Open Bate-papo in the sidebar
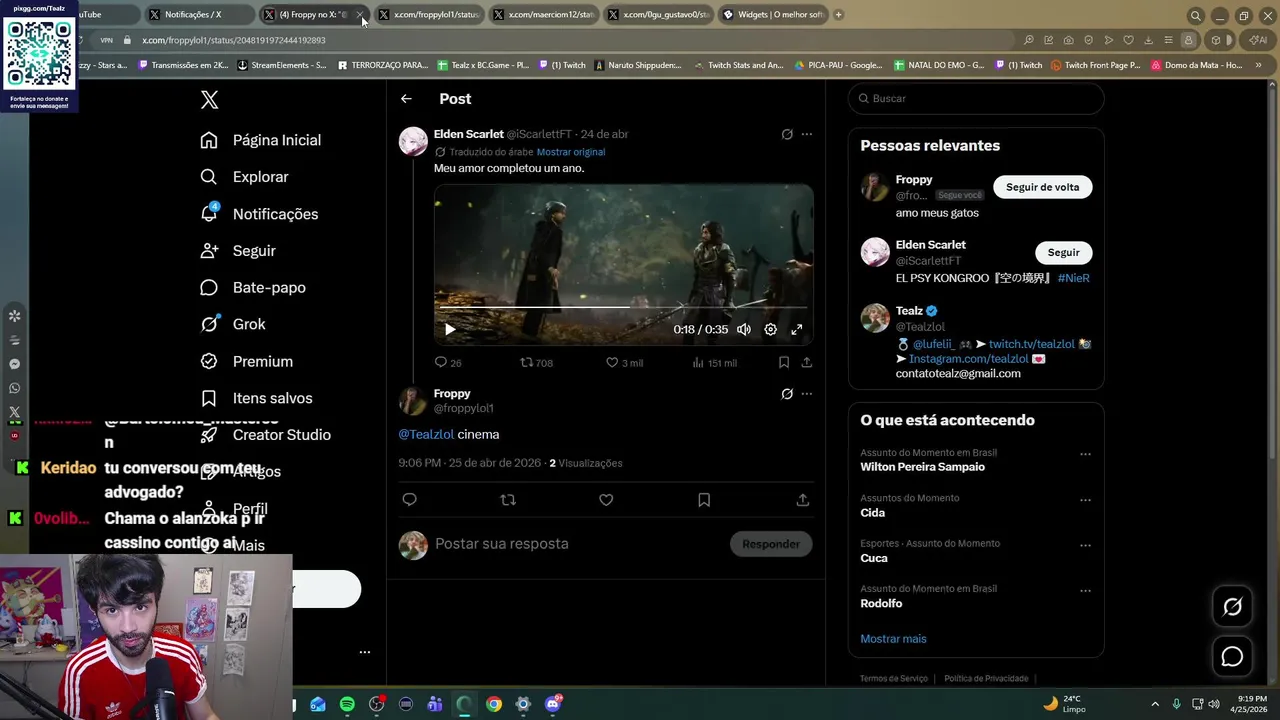 click(x=253, y=288)
